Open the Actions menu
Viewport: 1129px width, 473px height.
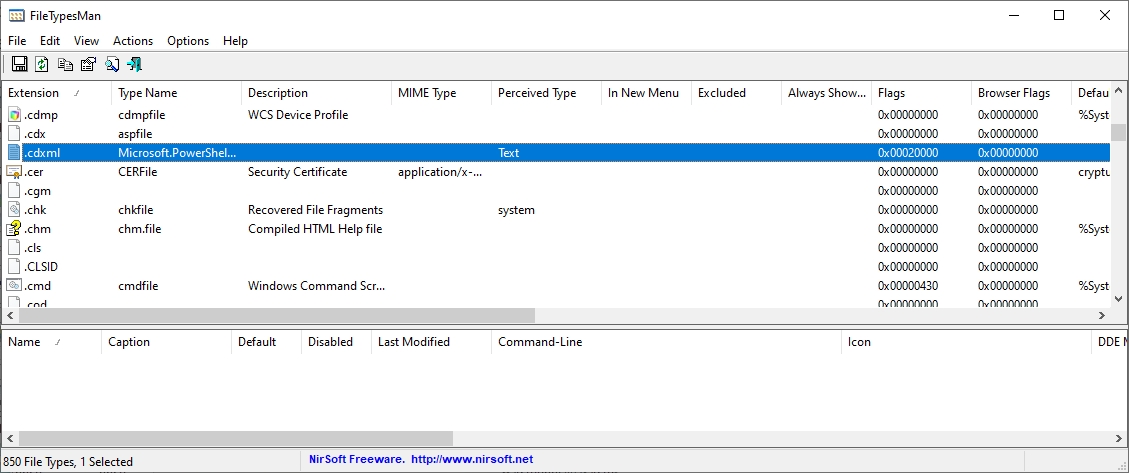point(133,41)
